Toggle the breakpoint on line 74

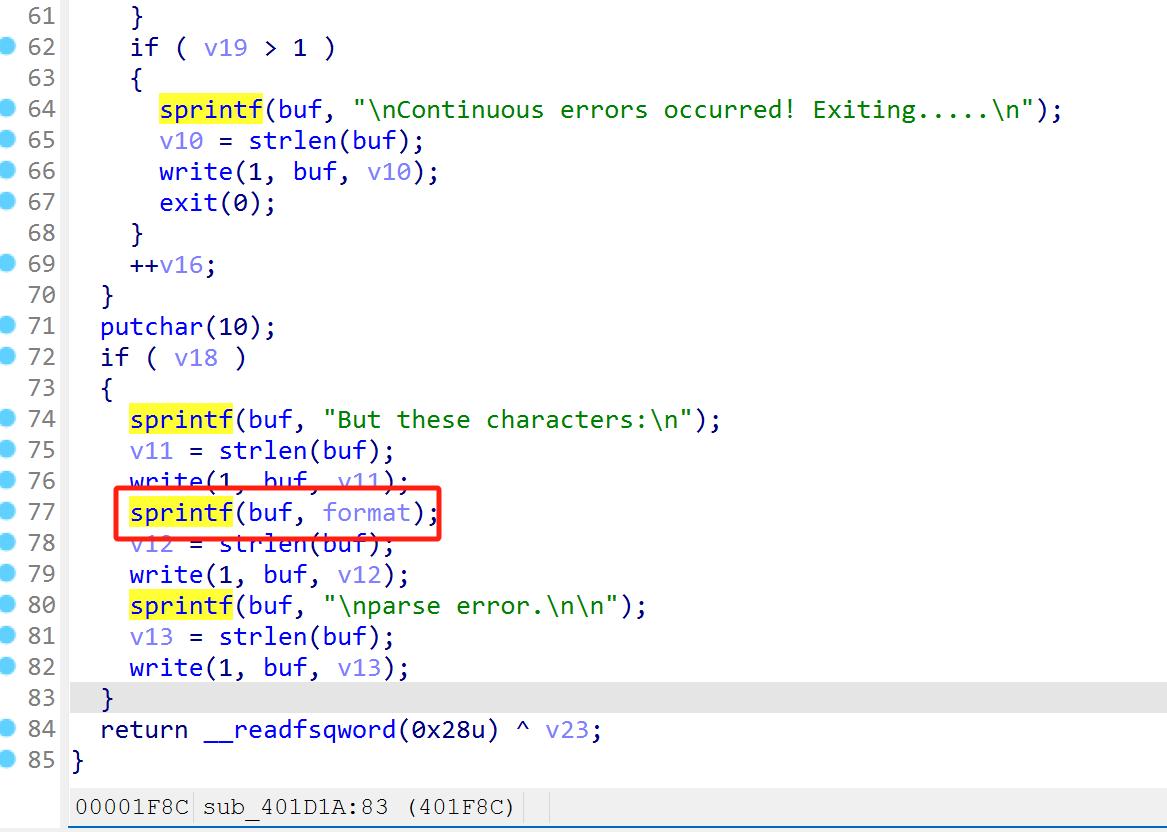pos(8,418)
